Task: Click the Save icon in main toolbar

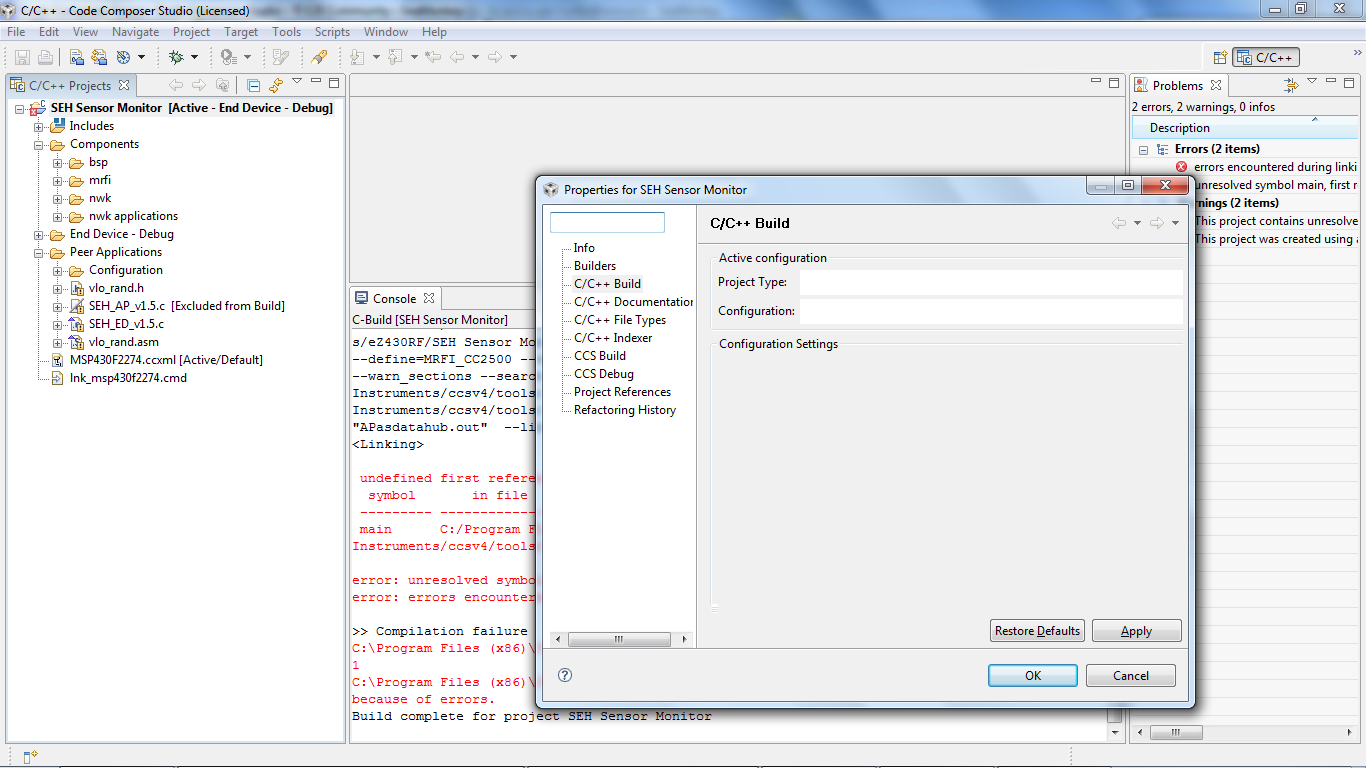Action: [x=21, y=57]
